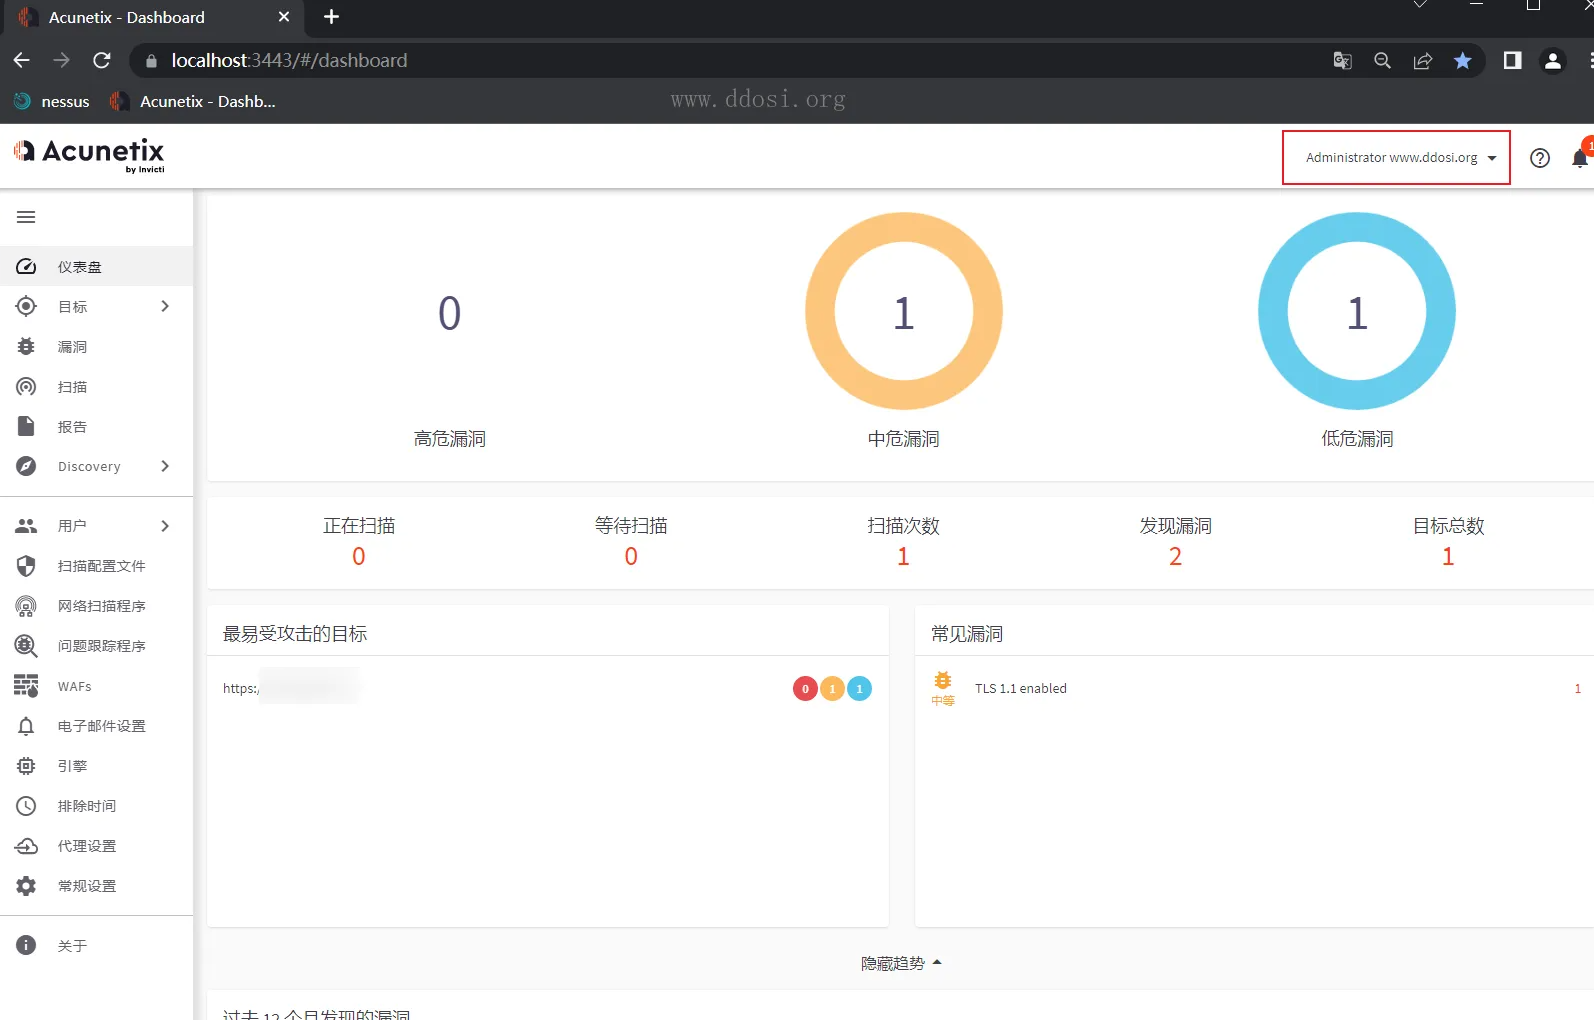The height and width of the screenshot is (1020, 1594).
Task: Click the 关于 info icon
Action: pyautogui.click(x=26, y=945)
